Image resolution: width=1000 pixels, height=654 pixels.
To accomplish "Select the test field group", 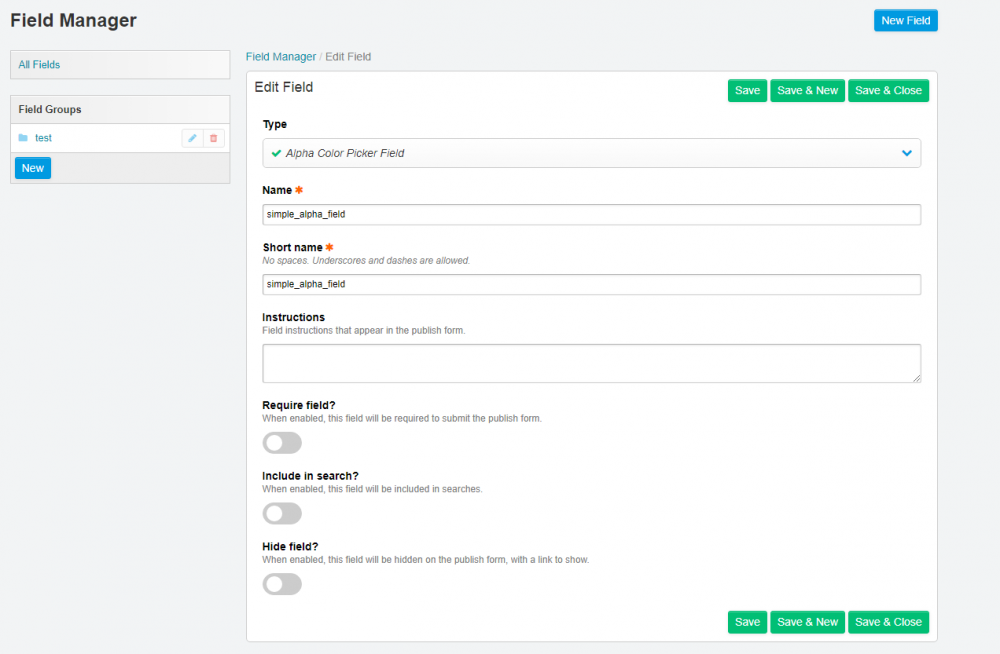I will point(43,138).
